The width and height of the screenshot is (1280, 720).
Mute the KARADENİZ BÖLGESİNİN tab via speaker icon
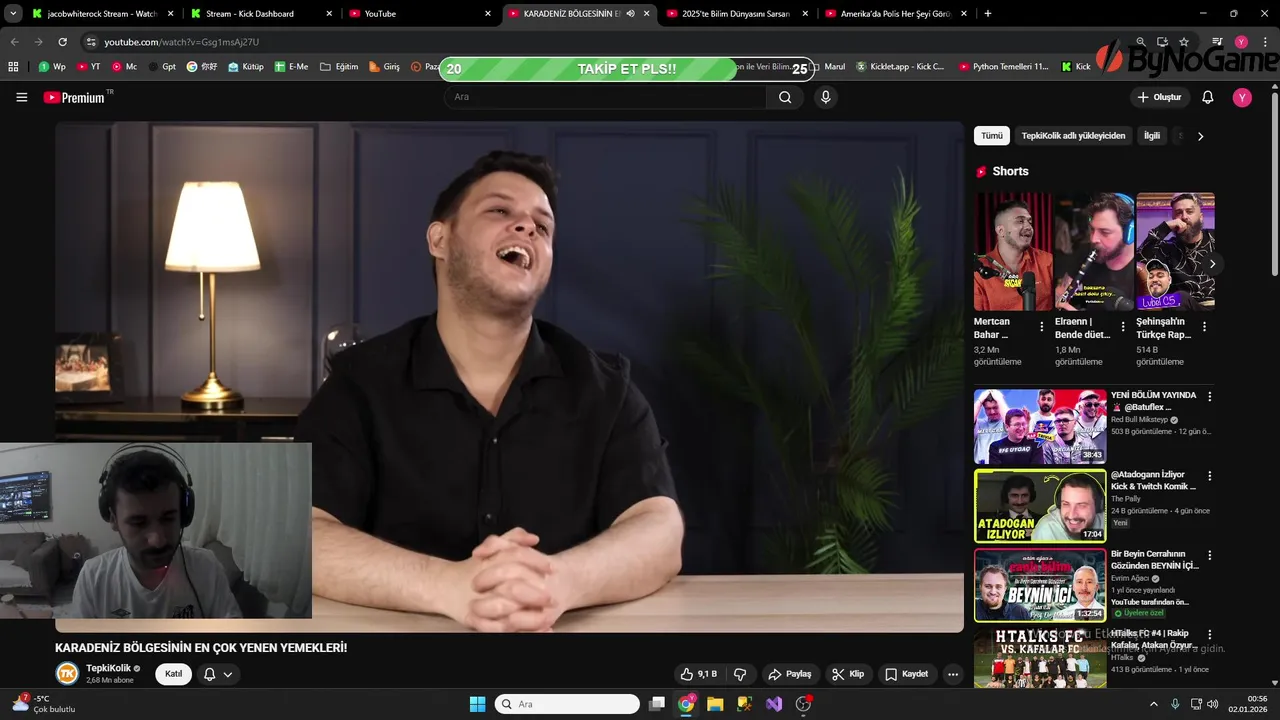tap(630, 14)
